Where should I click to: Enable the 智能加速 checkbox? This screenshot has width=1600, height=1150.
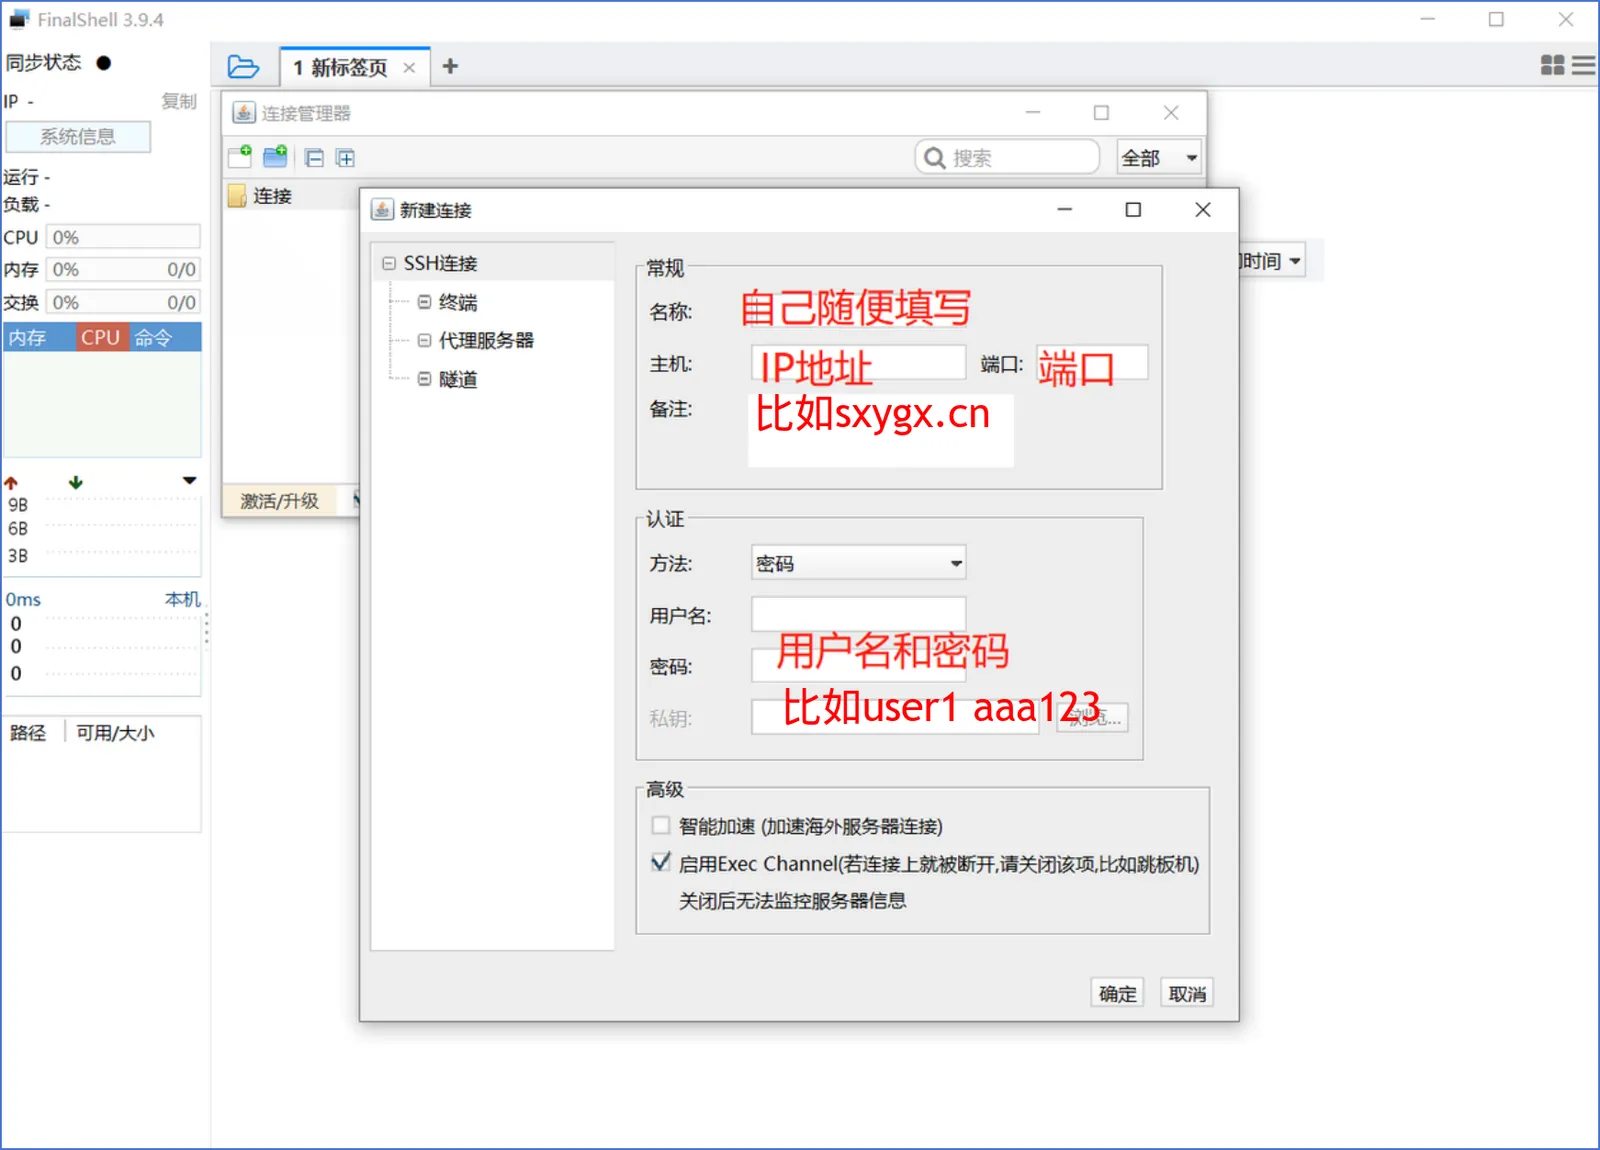661,826
